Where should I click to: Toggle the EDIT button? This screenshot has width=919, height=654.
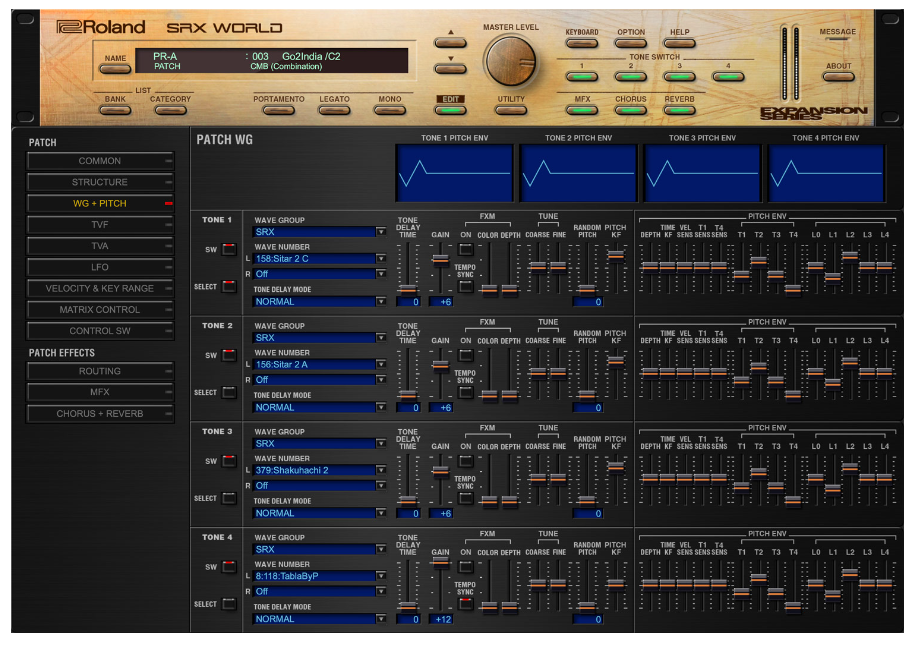coord(450,110)
